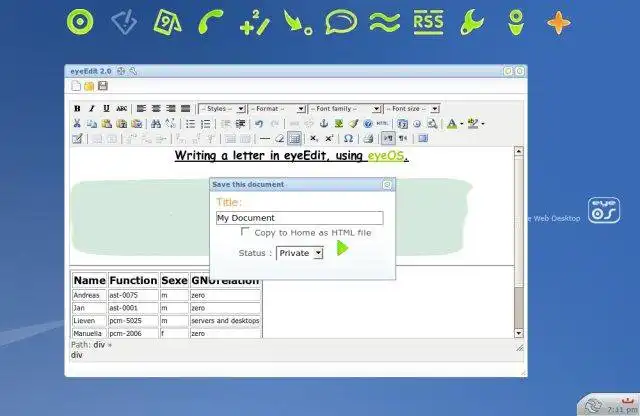Click table cell 'servers and desktops'
Screen dimensions: 640x416
coord(225,320)
